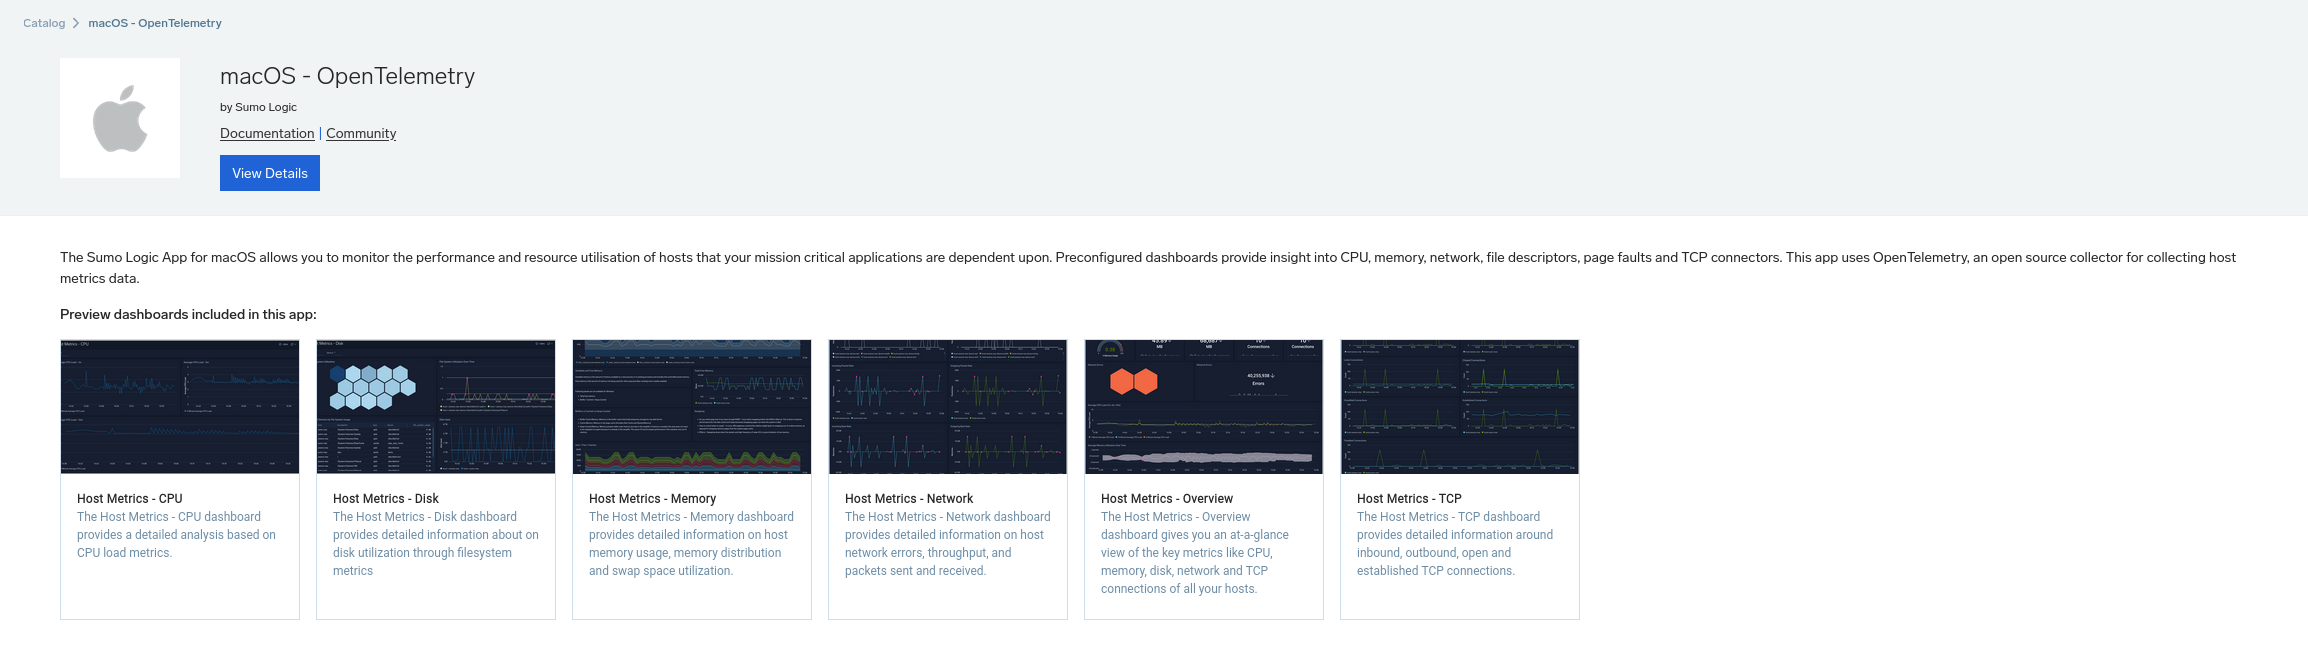Viewport: 2308px width, 649px height.
Task: Click the View Details button
Action: tap(270, 173)
